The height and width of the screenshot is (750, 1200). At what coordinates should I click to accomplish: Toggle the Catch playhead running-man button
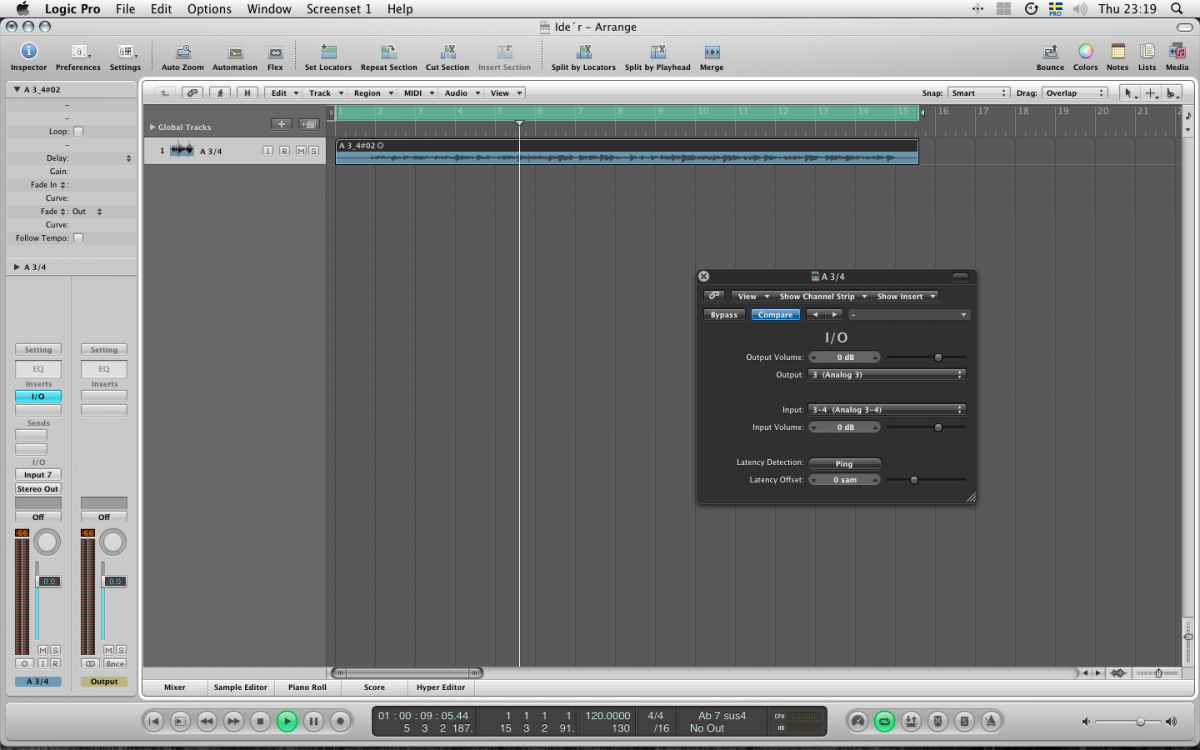click(220, 93)
